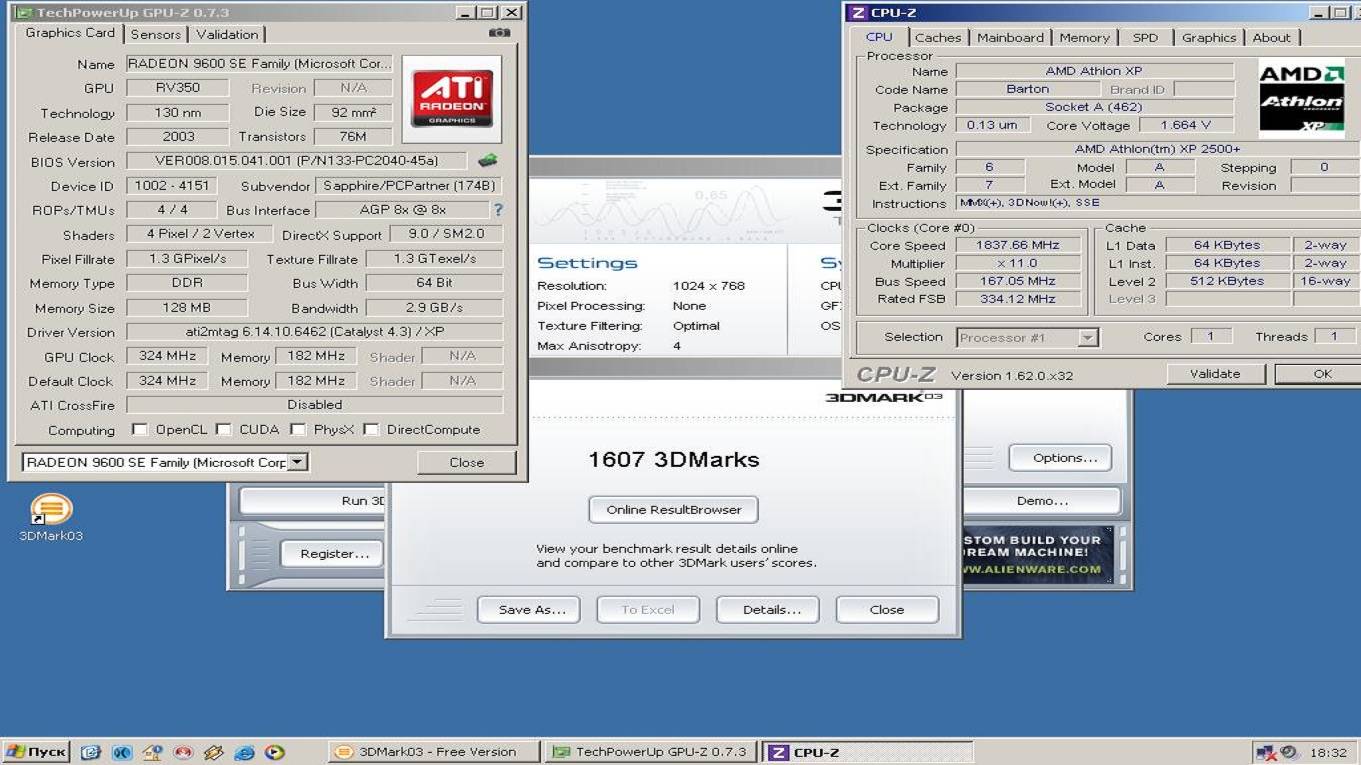1361x765 pixels.
Task: Click the Code Name field Barton
Action: coord(1027,89)
